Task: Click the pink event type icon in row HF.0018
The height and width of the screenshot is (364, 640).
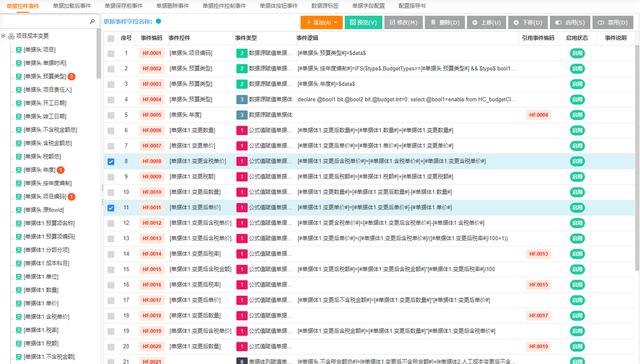Action: pos(242,316)
